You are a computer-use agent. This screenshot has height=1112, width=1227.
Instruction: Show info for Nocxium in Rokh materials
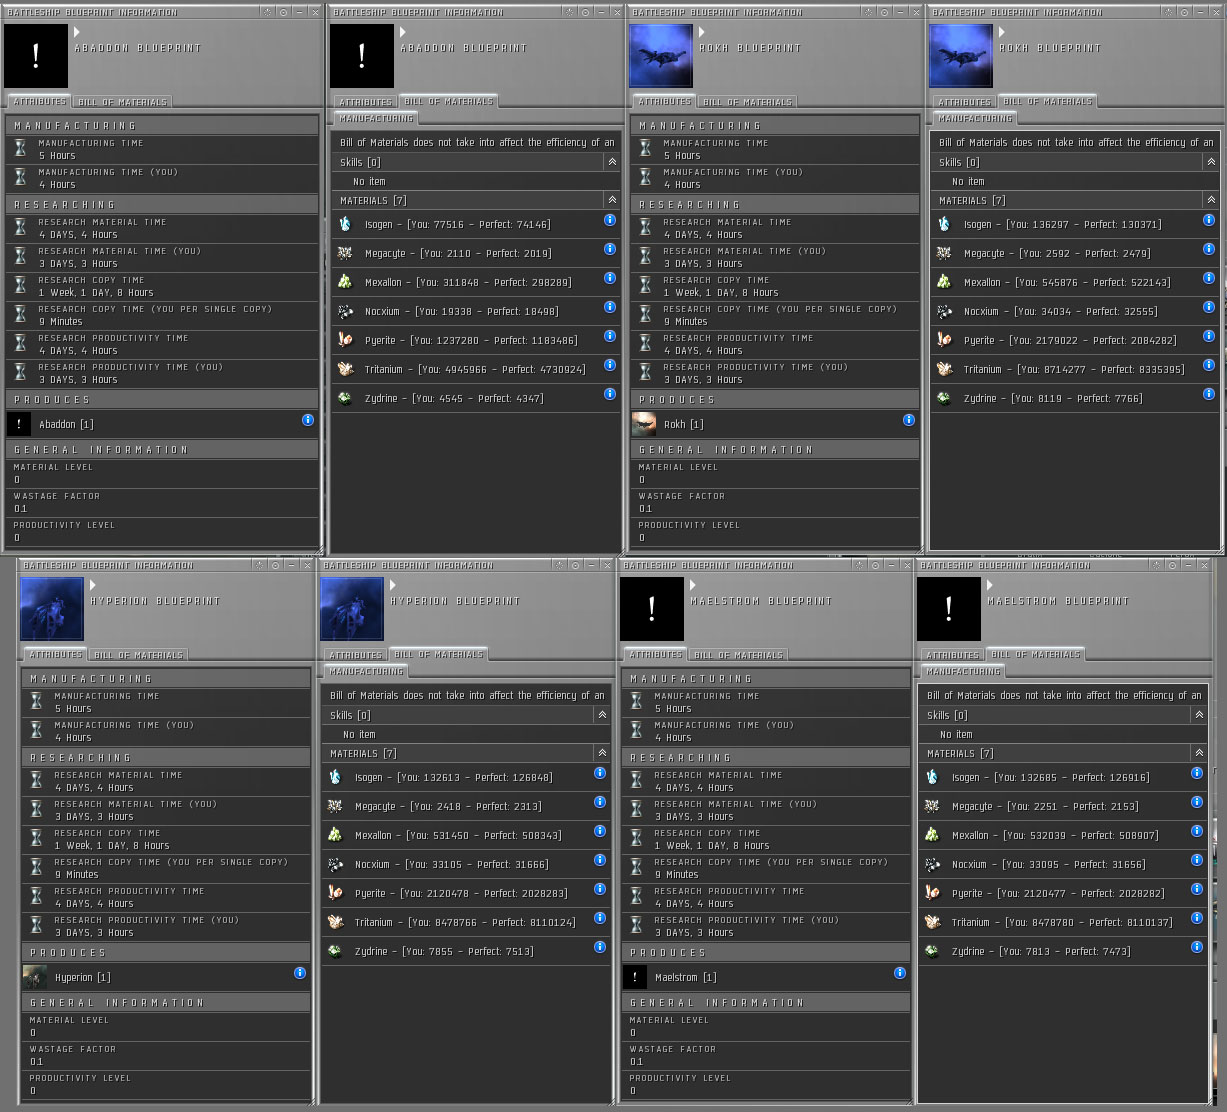[1208, 307]
